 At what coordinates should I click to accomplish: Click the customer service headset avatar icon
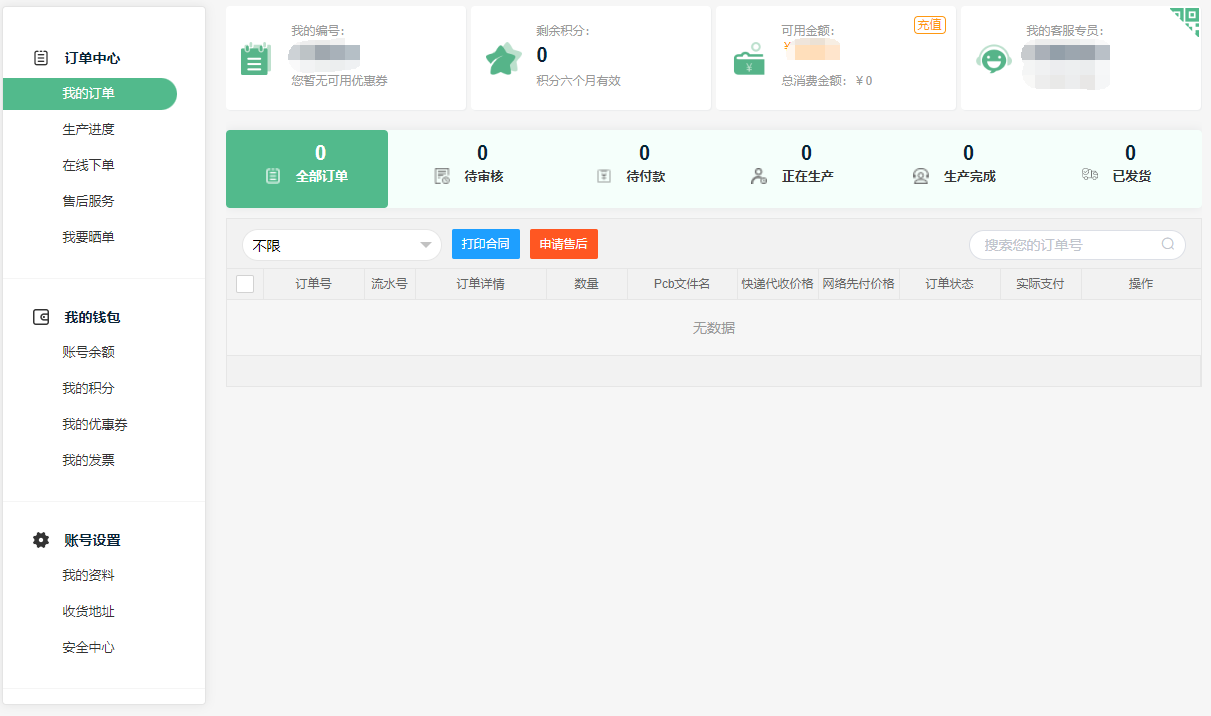[x=993, y=60]
